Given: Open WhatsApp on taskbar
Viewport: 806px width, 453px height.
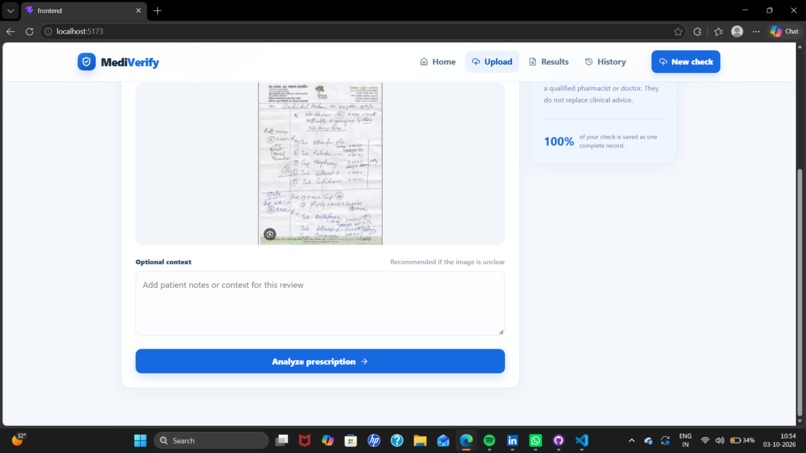Looking at the screenshot, I should pyautogui.click(x=536, y=441).
